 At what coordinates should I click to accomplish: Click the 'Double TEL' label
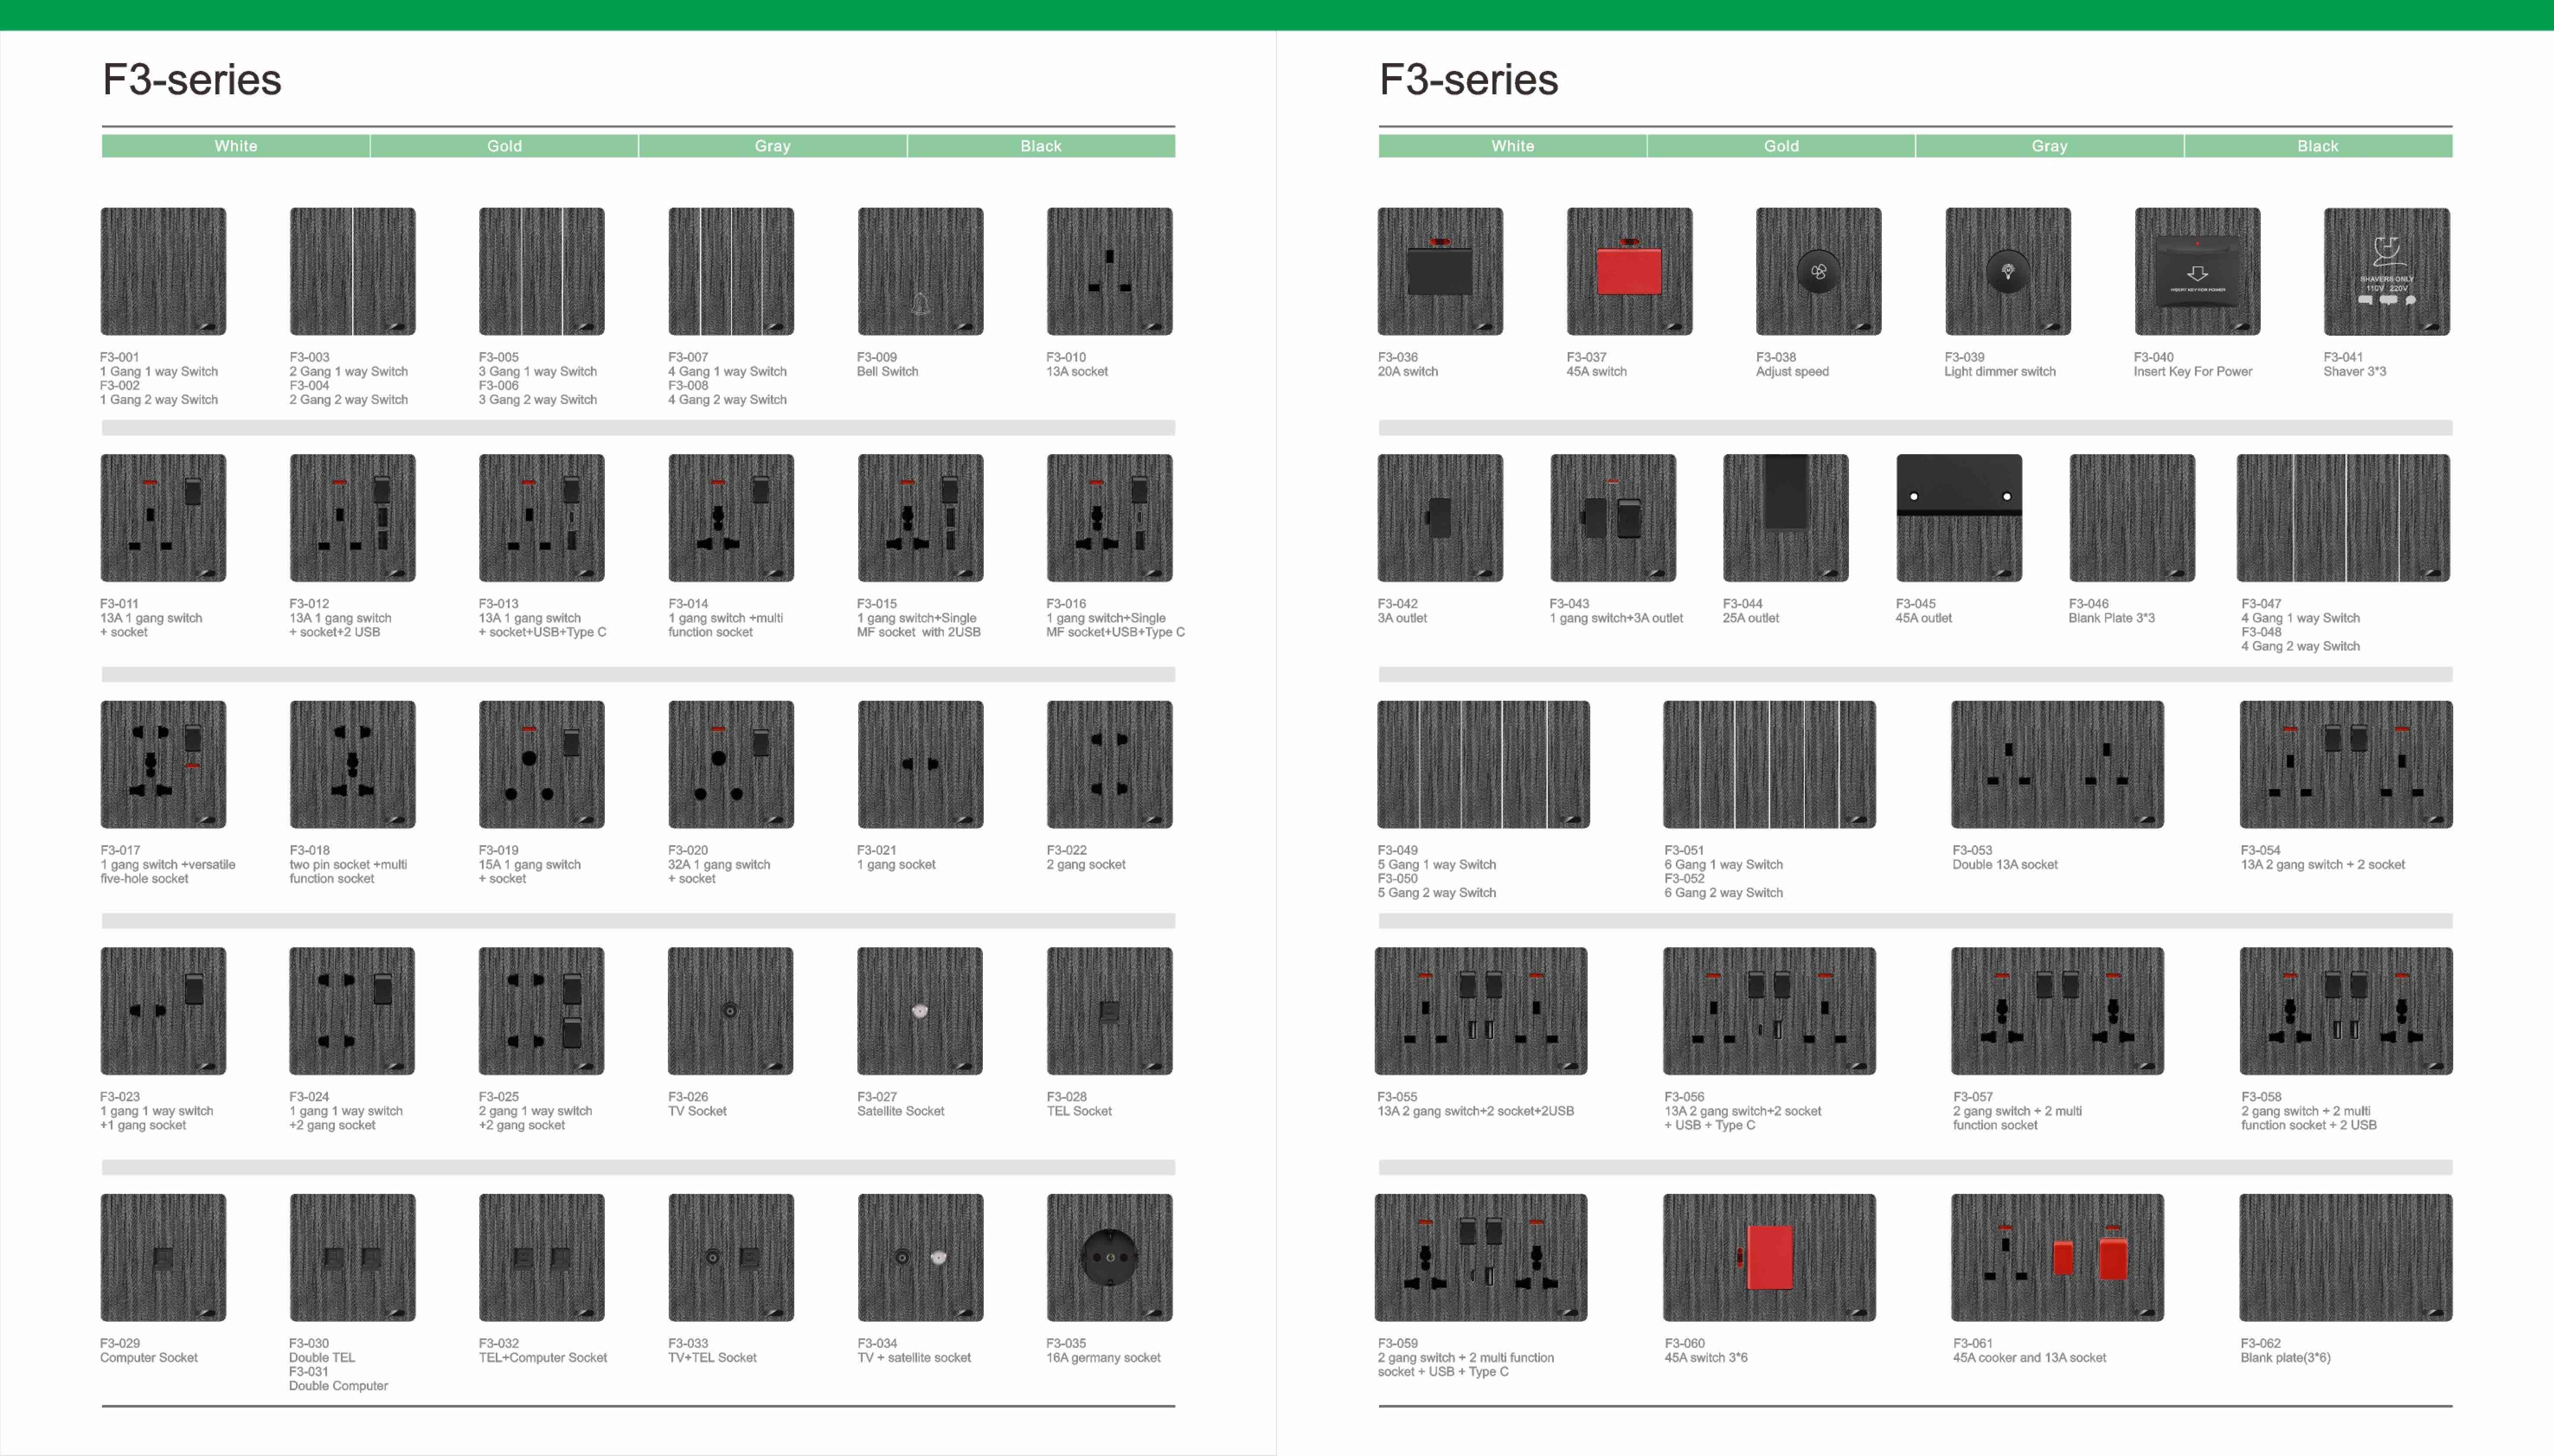pyautogui.click(x=322, y=1358)
